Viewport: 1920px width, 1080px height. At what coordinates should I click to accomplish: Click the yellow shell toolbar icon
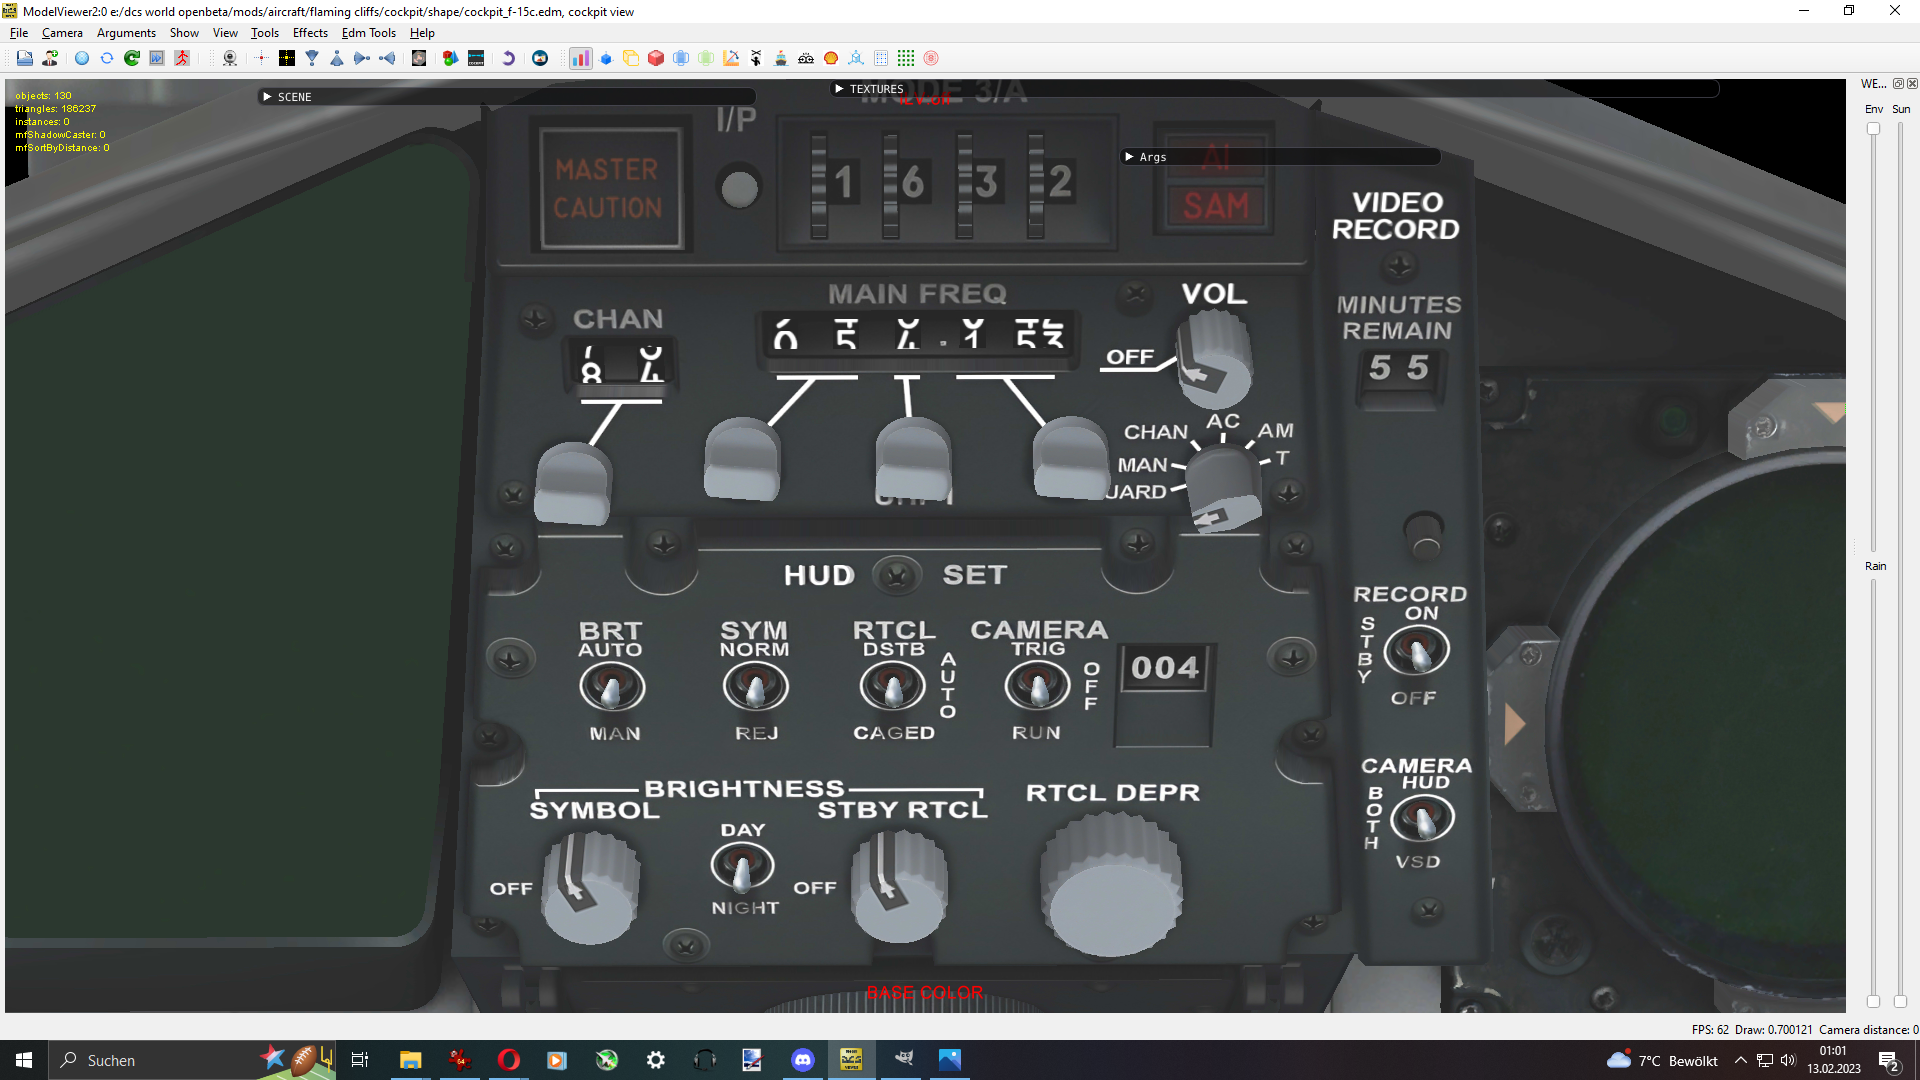(x=831, y=58)
